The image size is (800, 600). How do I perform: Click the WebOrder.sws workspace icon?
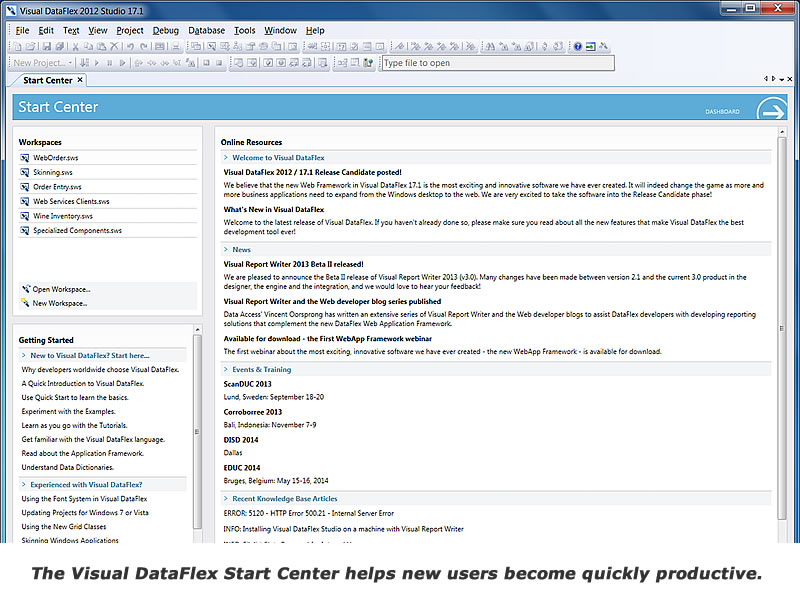[x=24, y=158]
